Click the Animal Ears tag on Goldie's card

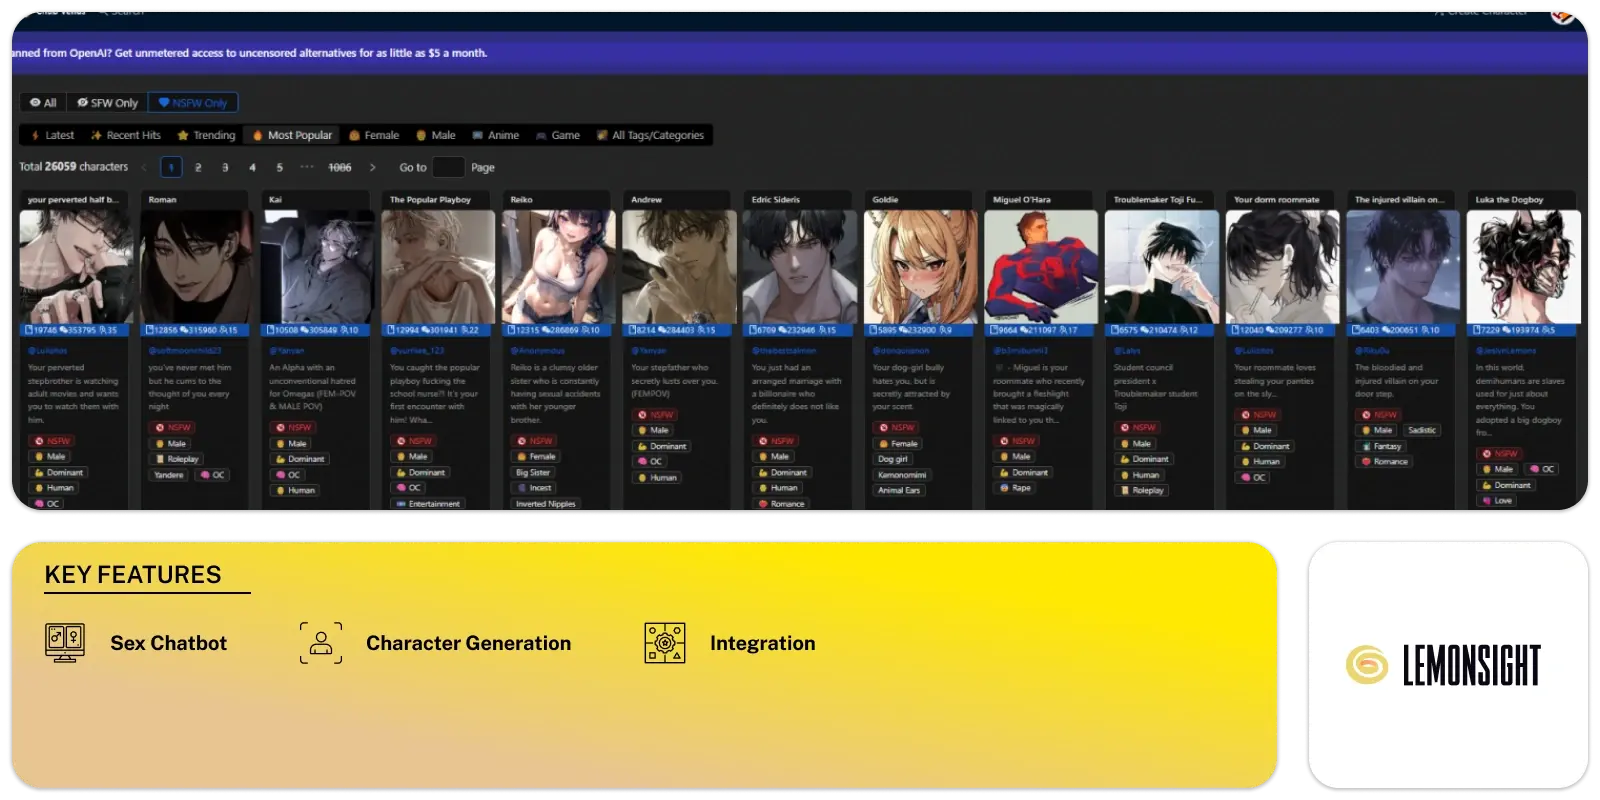point(898,490)
